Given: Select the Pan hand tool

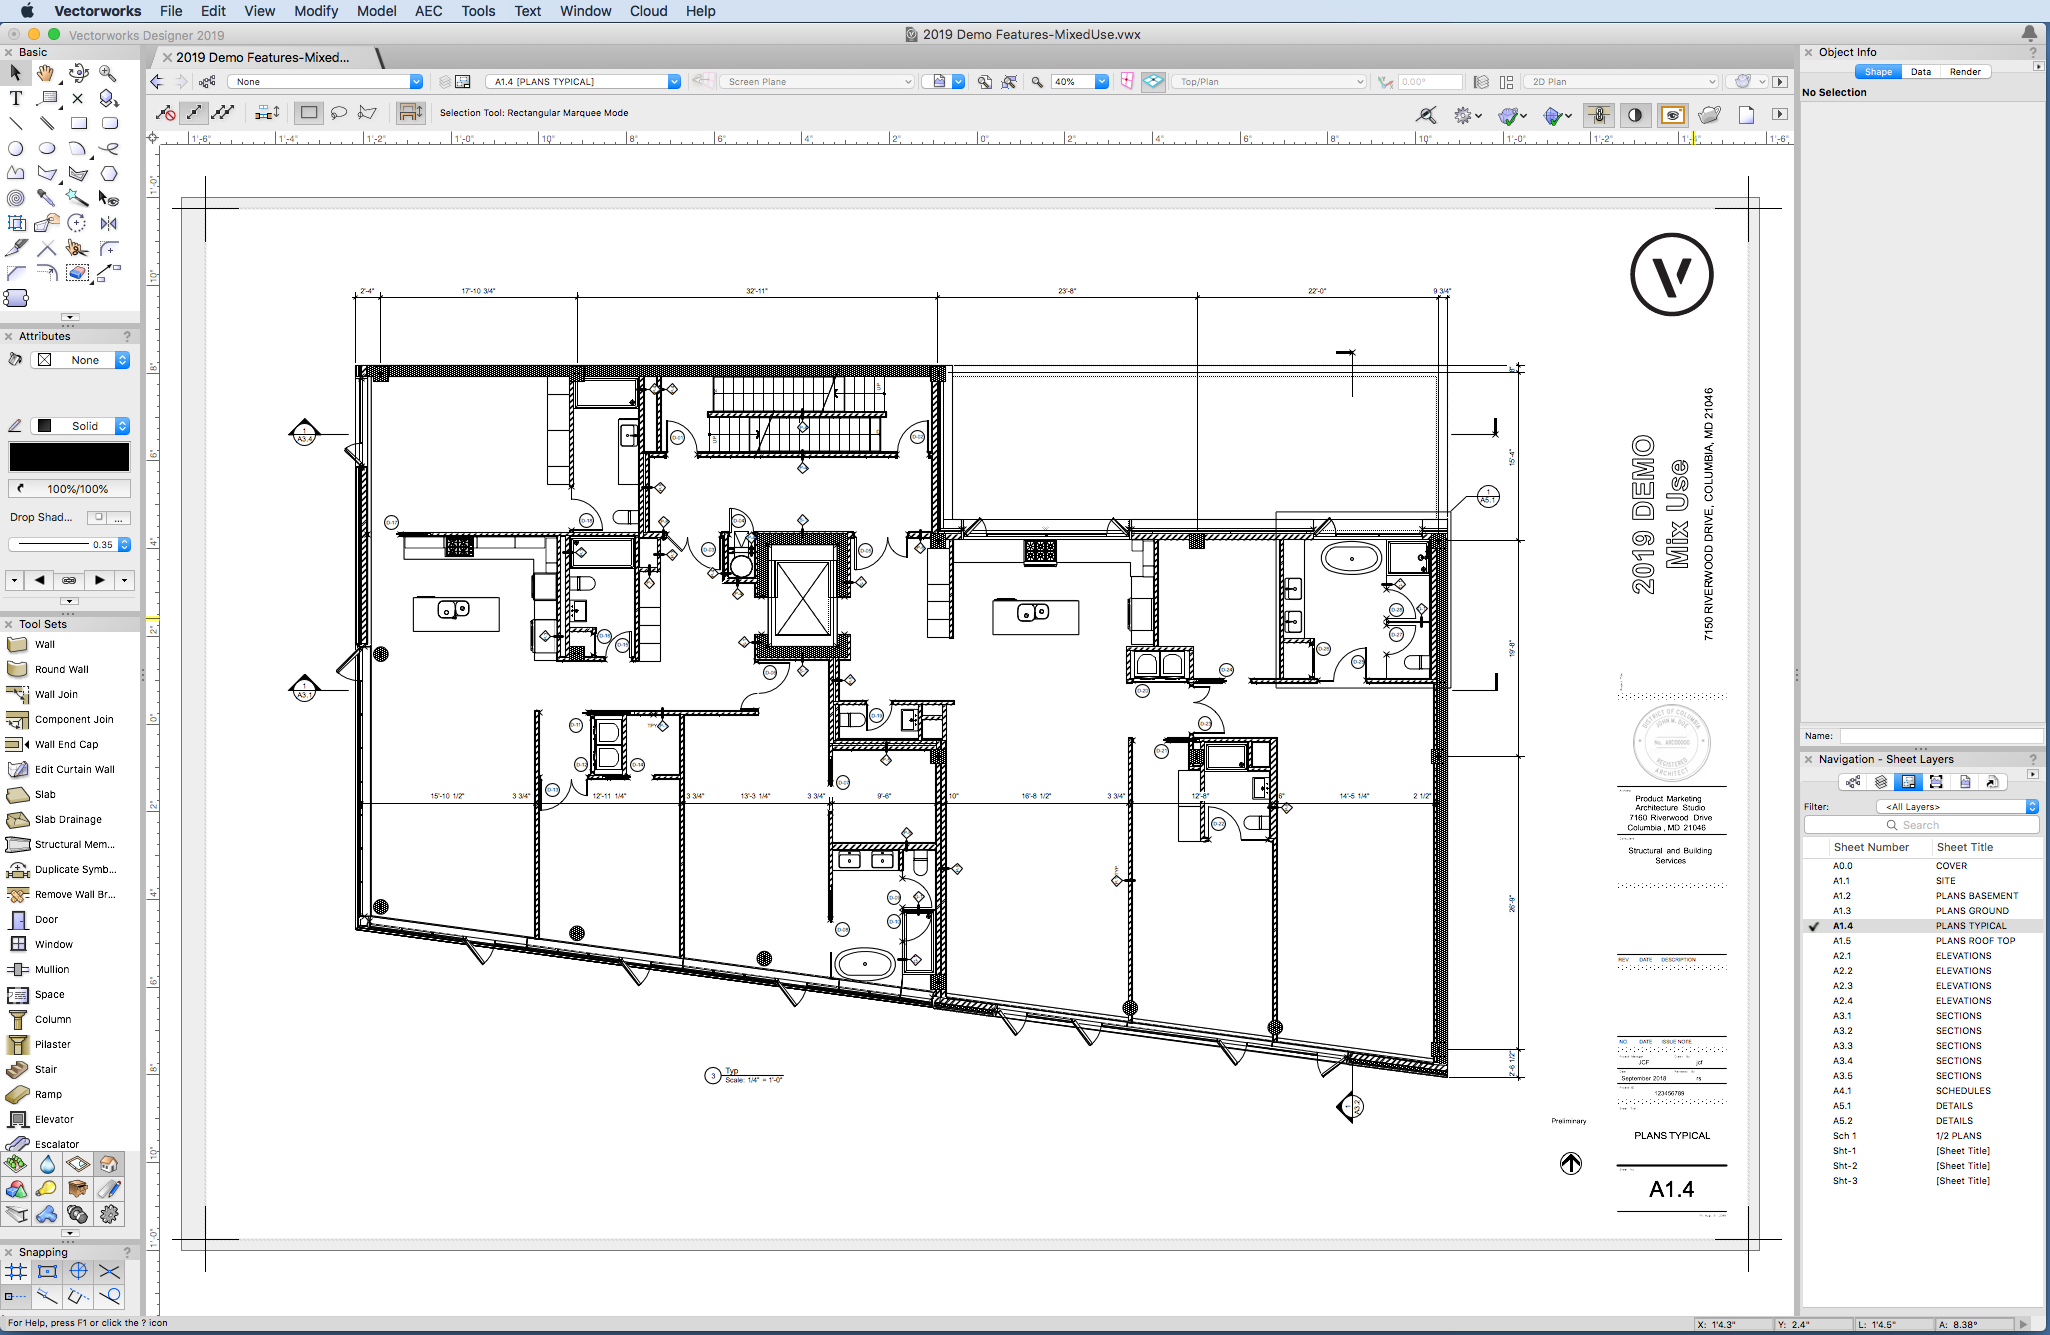Looking at the screenshot, I should tap(46, 73).
